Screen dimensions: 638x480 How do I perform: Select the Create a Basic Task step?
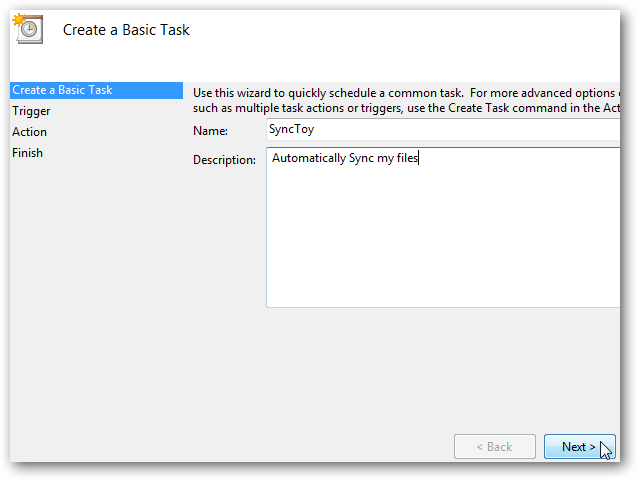(x=96, y=90)
